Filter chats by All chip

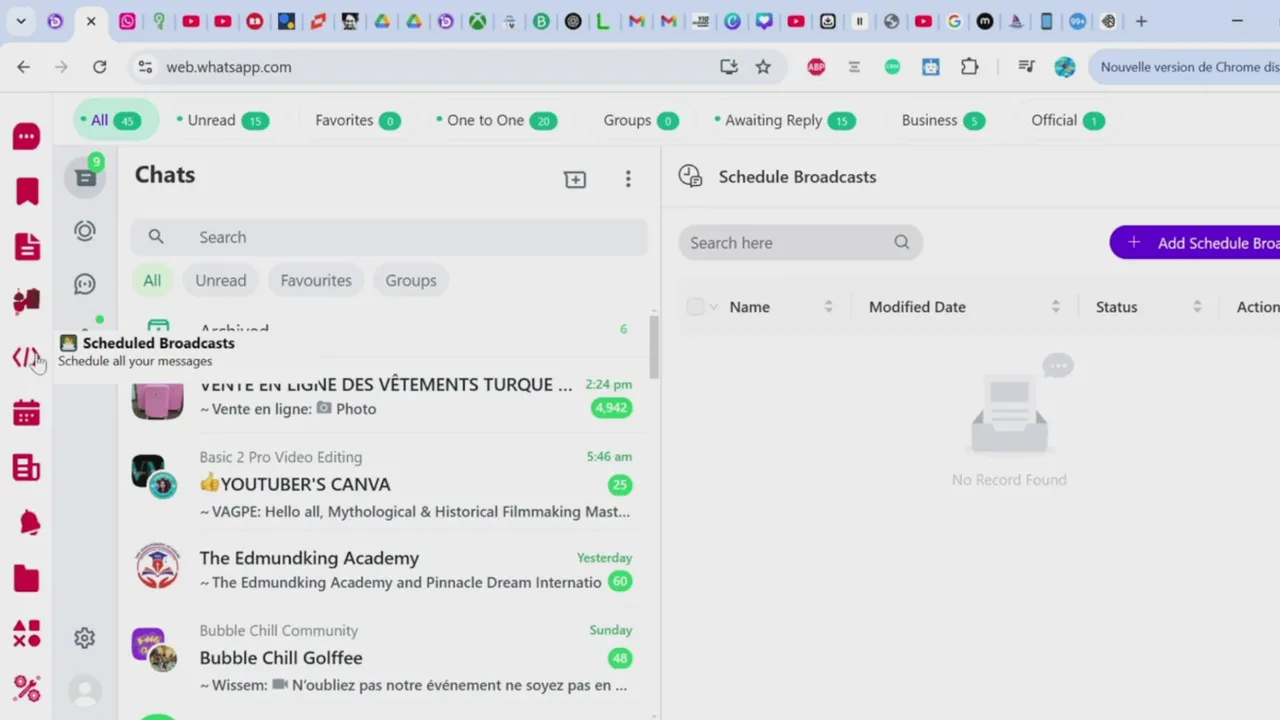coord(152,280)
